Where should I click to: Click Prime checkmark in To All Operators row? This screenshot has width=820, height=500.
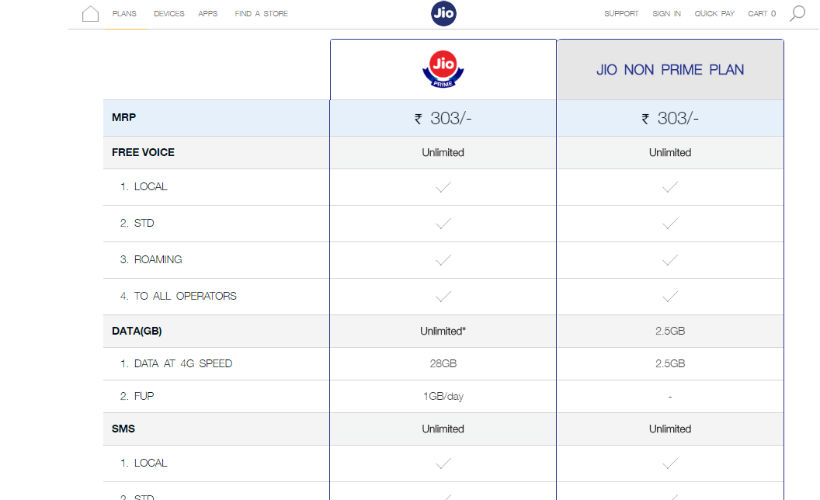point(443,297)
